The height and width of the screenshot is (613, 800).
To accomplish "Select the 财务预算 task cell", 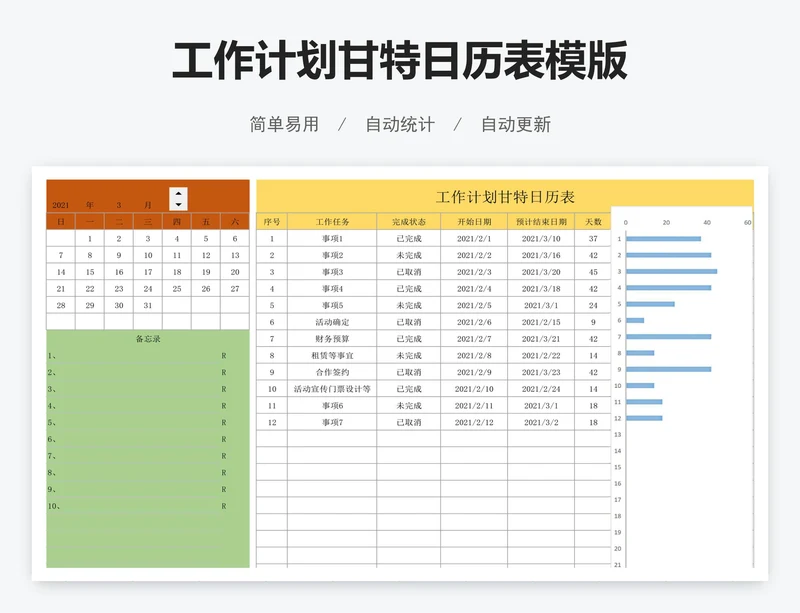I will point(332,339).
